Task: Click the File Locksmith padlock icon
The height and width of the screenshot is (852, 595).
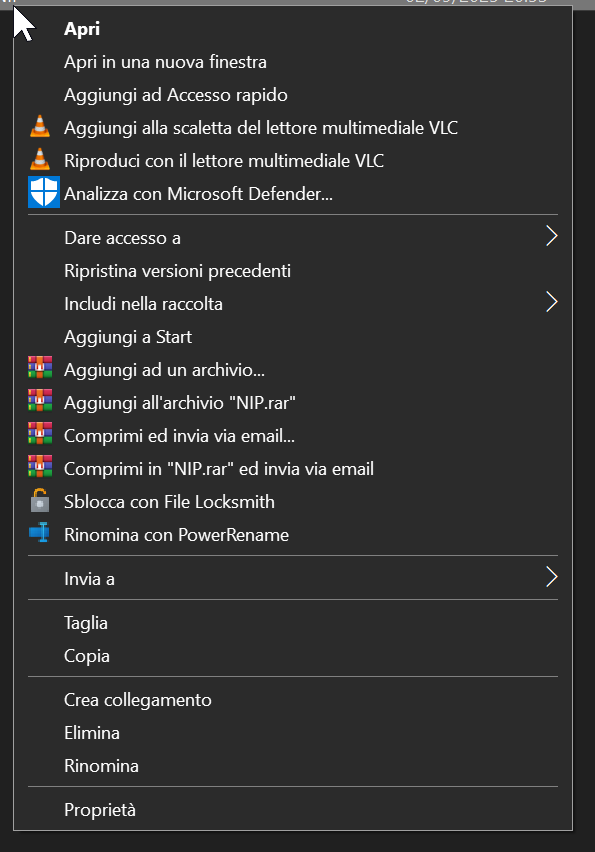Action: point(40,500)
